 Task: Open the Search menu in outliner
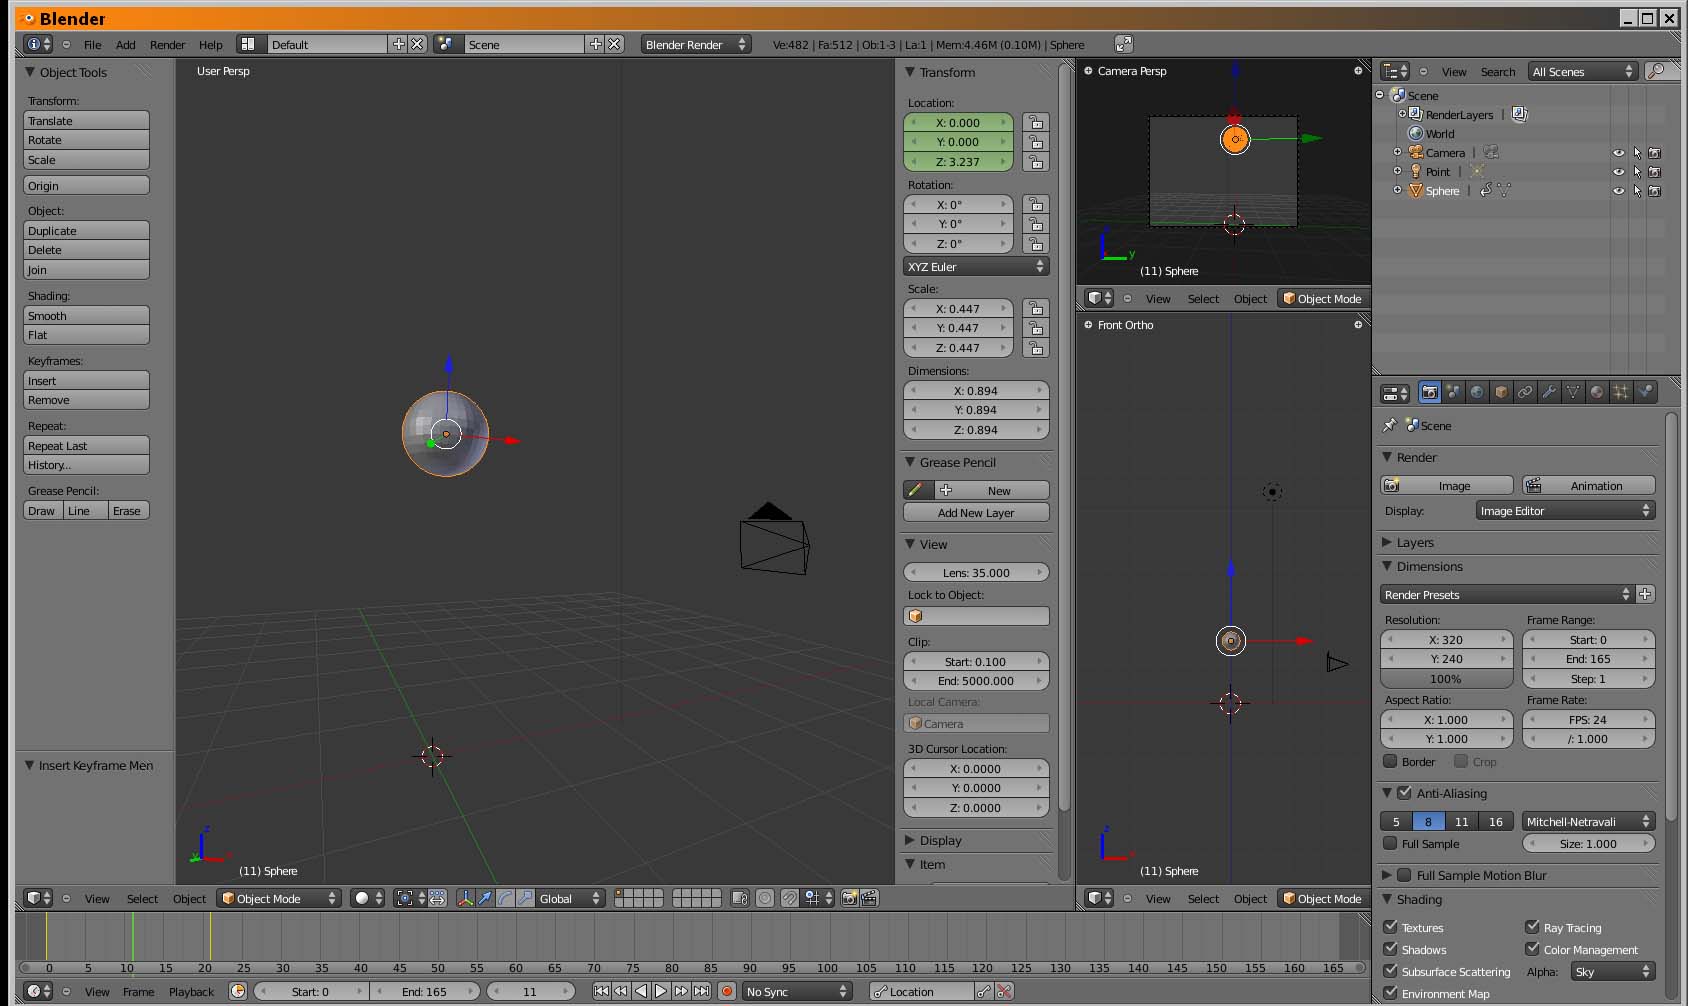(1497, 72)
